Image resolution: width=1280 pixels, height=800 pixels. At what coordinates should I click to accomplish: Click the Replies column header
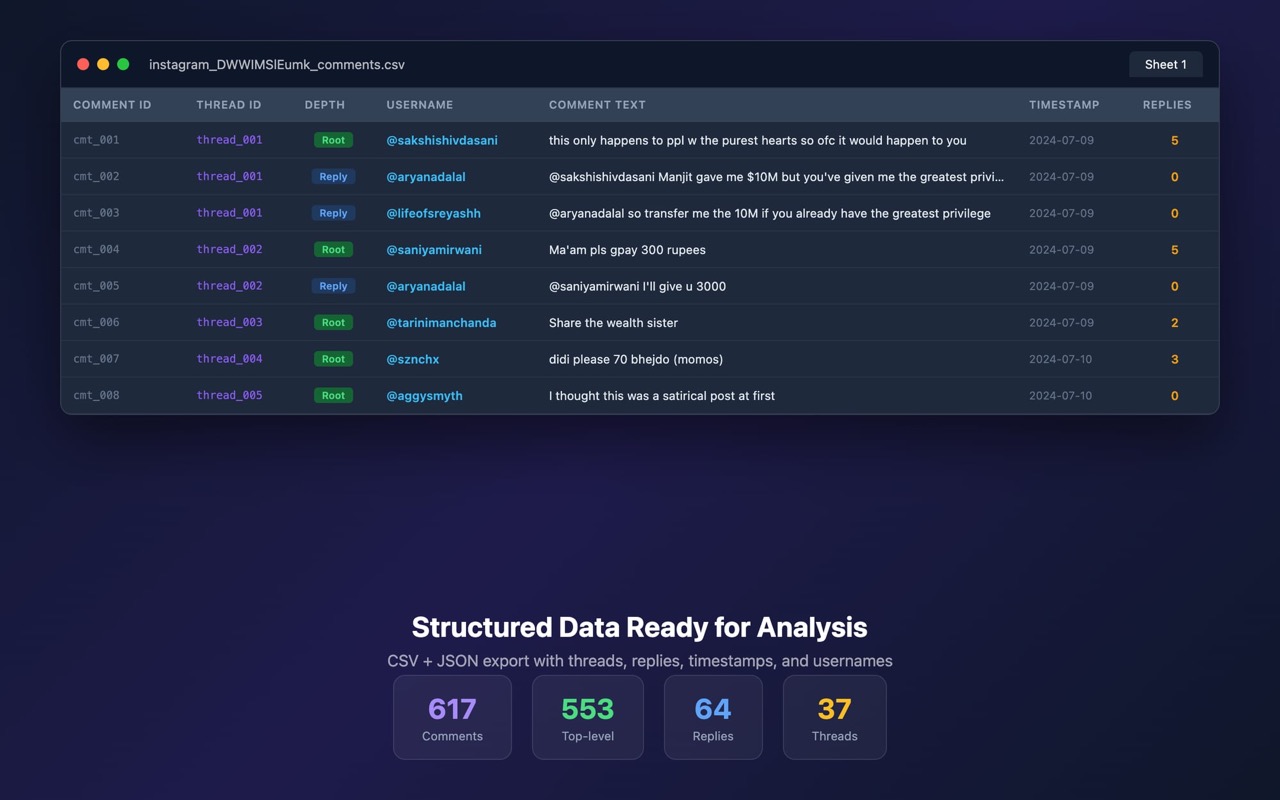click(x=1166, y=105)
